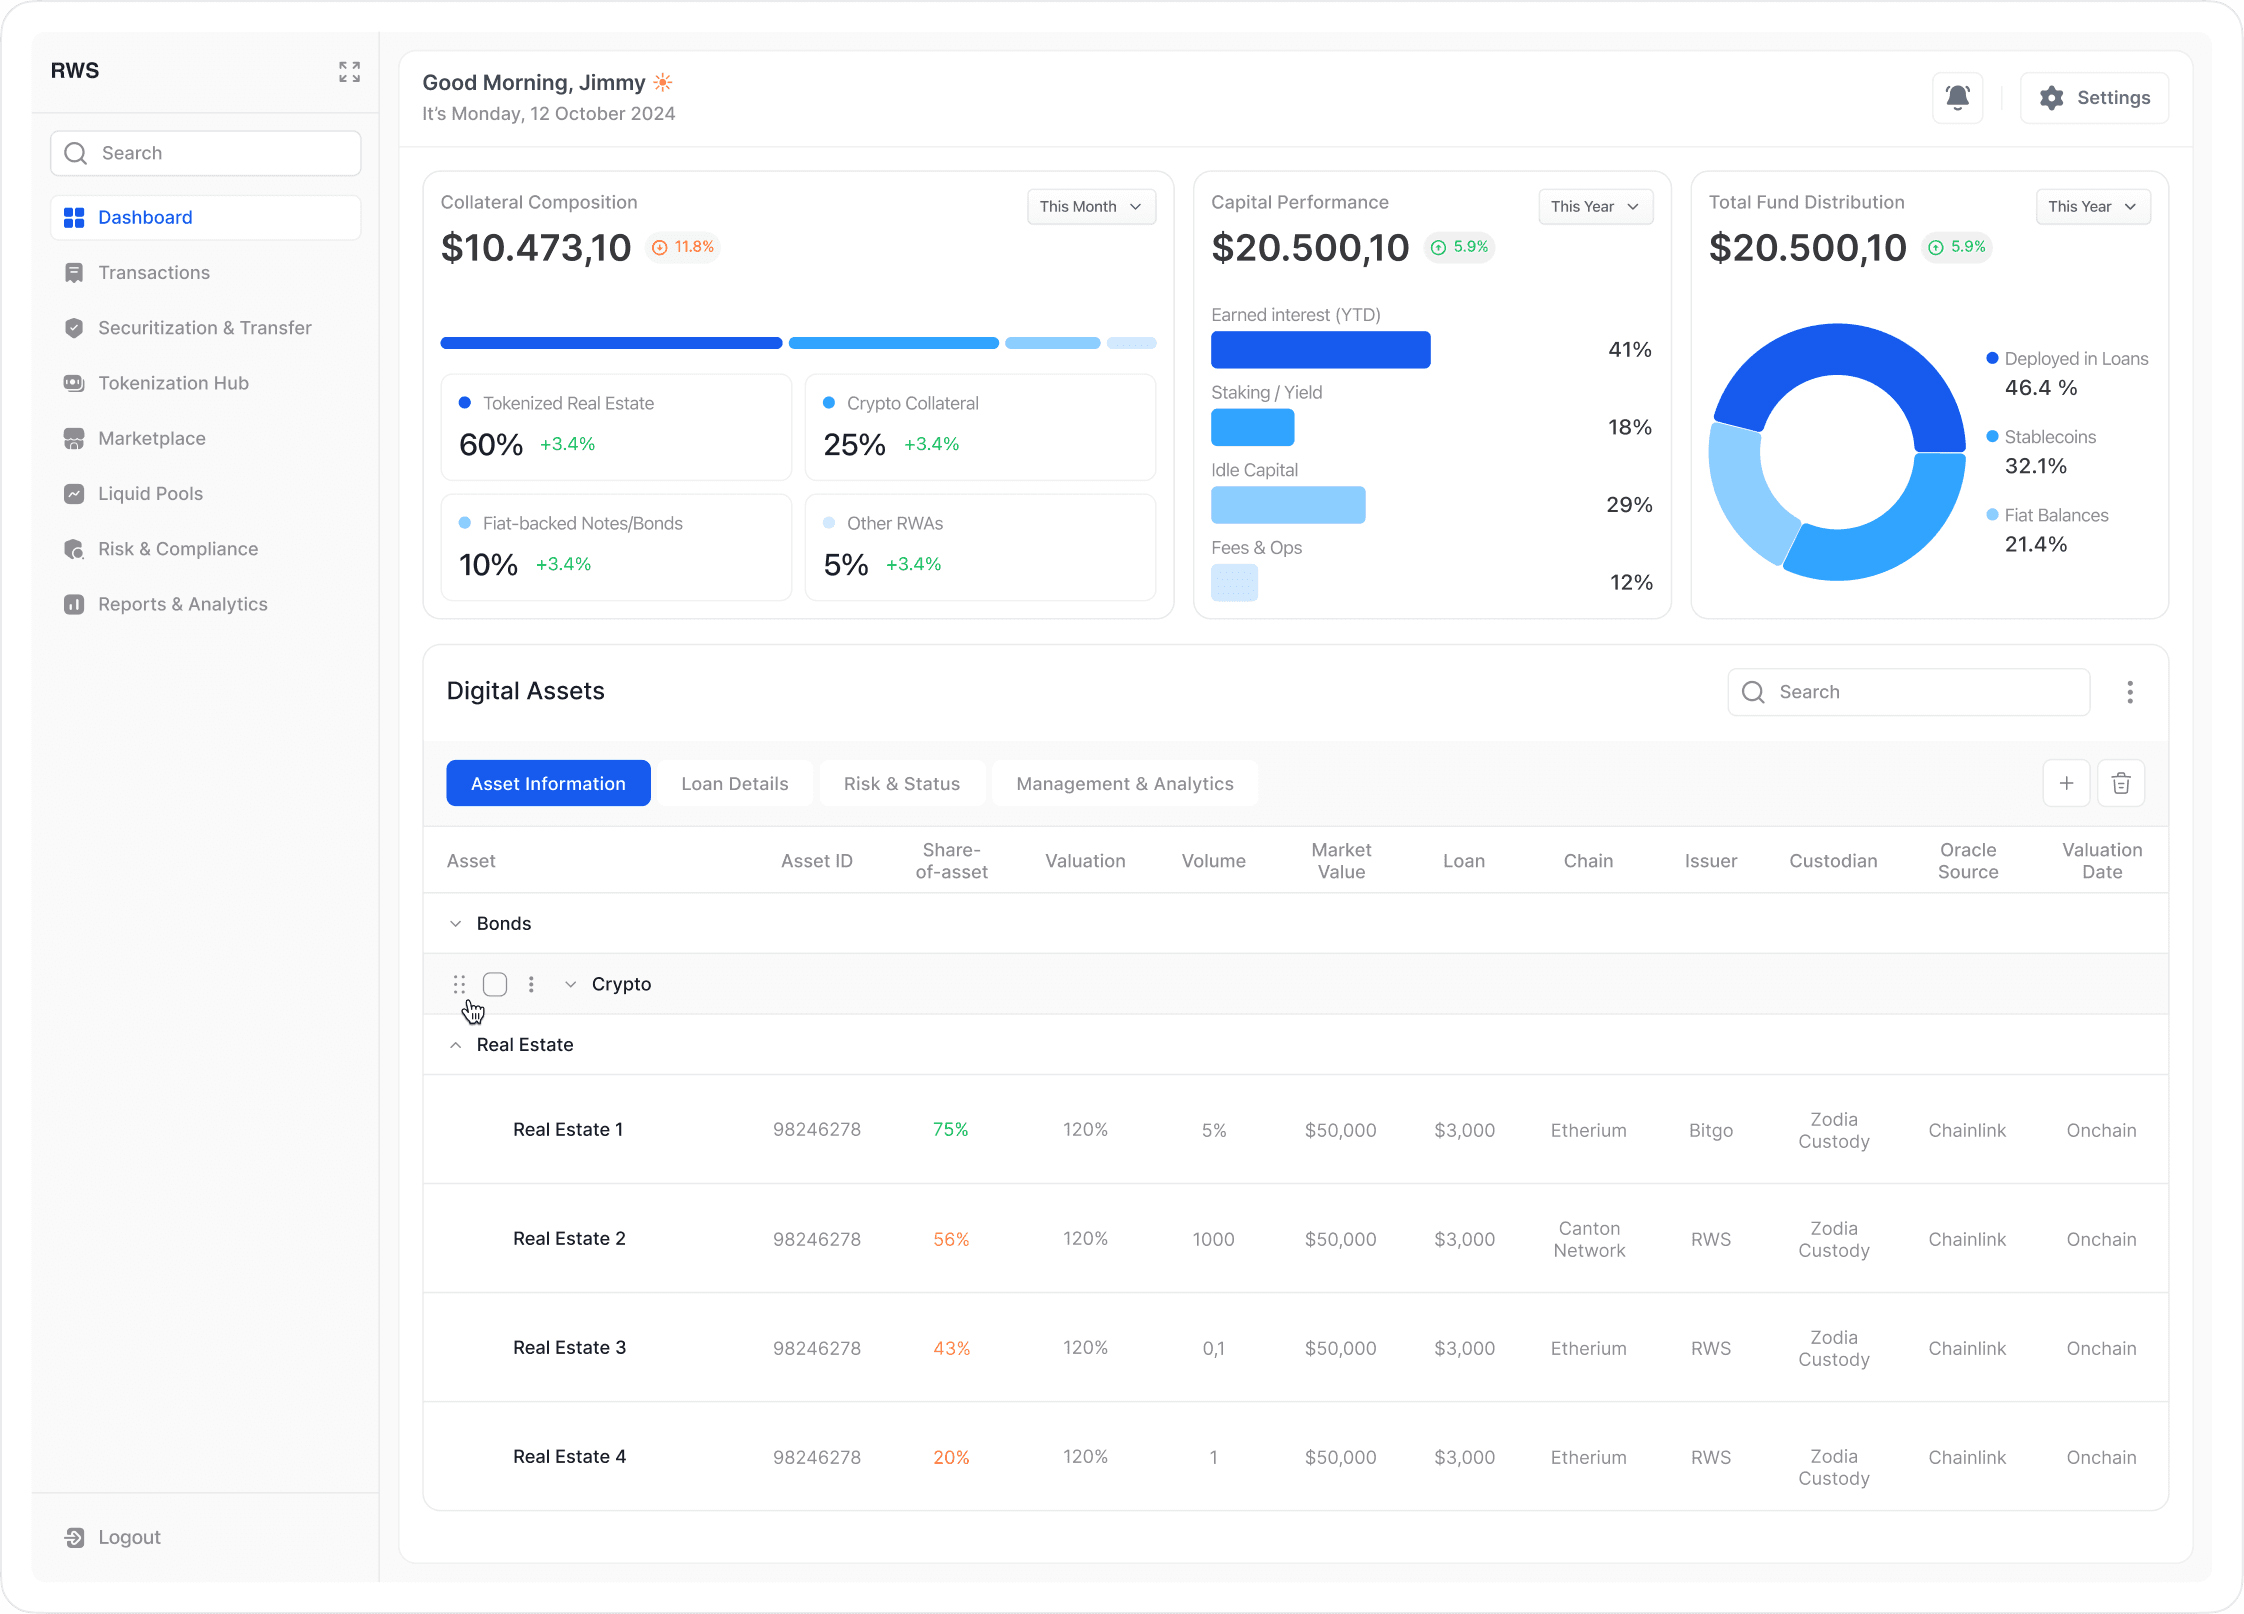The width and height of the screenshot is (2244, 1614).
Task: Open the Digital Assets three-dot menu
Action: 2130,692
